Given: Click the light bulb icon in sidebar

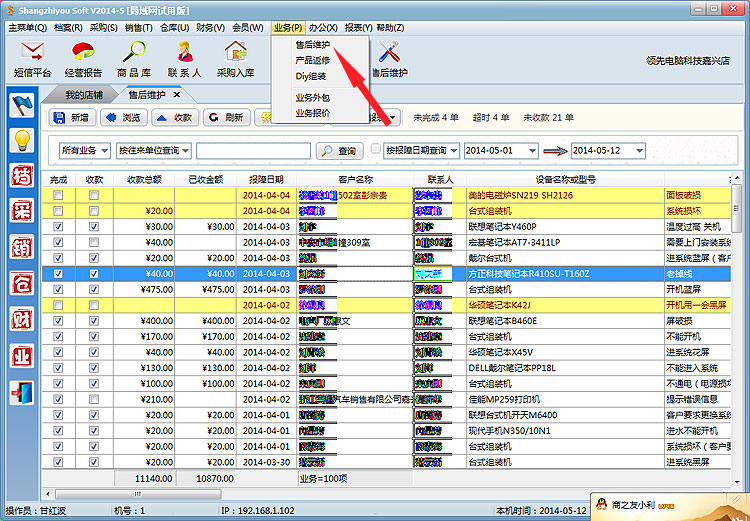Looking at the screenshot, I should (x=21, y=140).
